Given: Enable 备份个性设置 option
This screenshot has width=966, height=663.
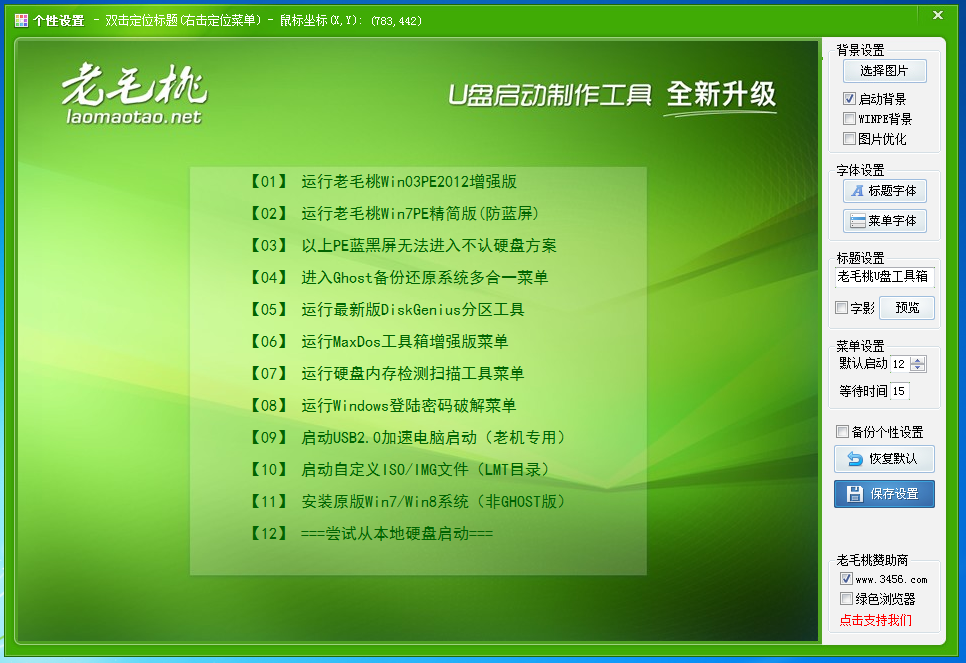Looking at the screenshot, I should coord(842,431).
